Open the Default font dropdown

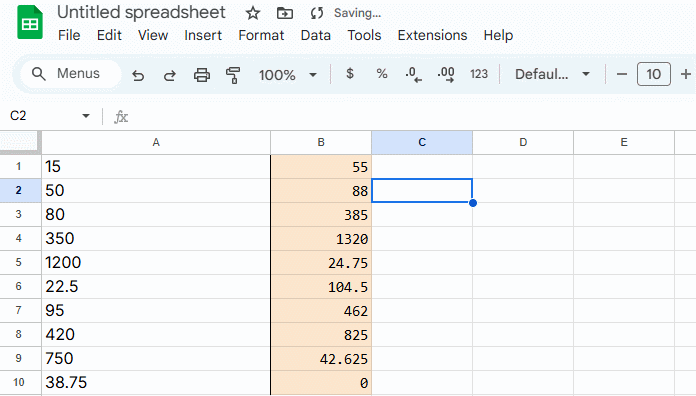(552, 74)
